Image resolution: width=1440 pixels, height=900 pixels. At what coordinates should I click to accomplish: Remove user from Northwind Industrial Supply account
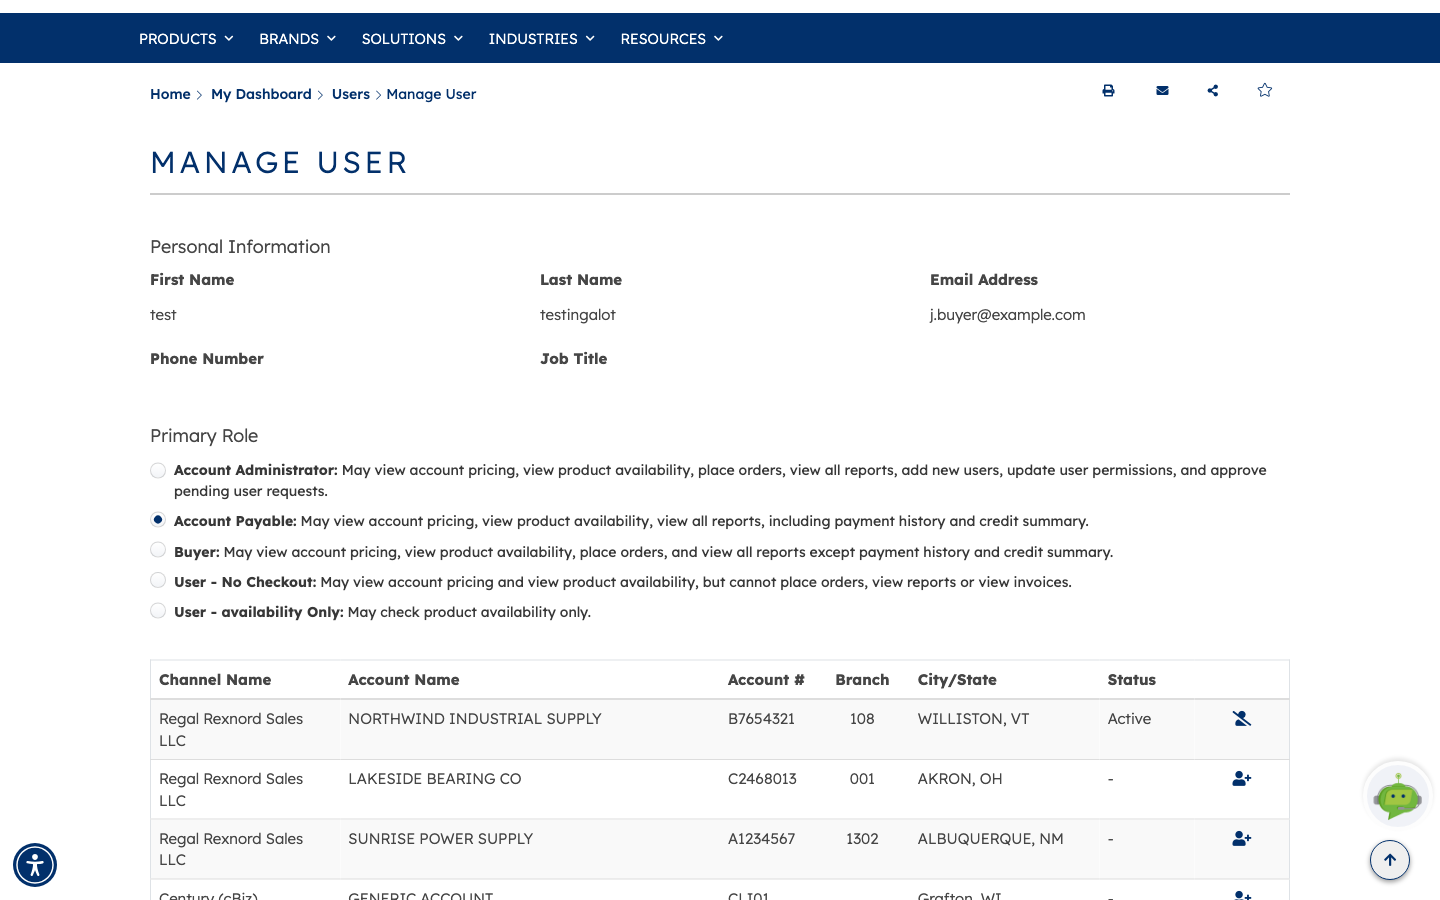click(x=1242, y=719)
